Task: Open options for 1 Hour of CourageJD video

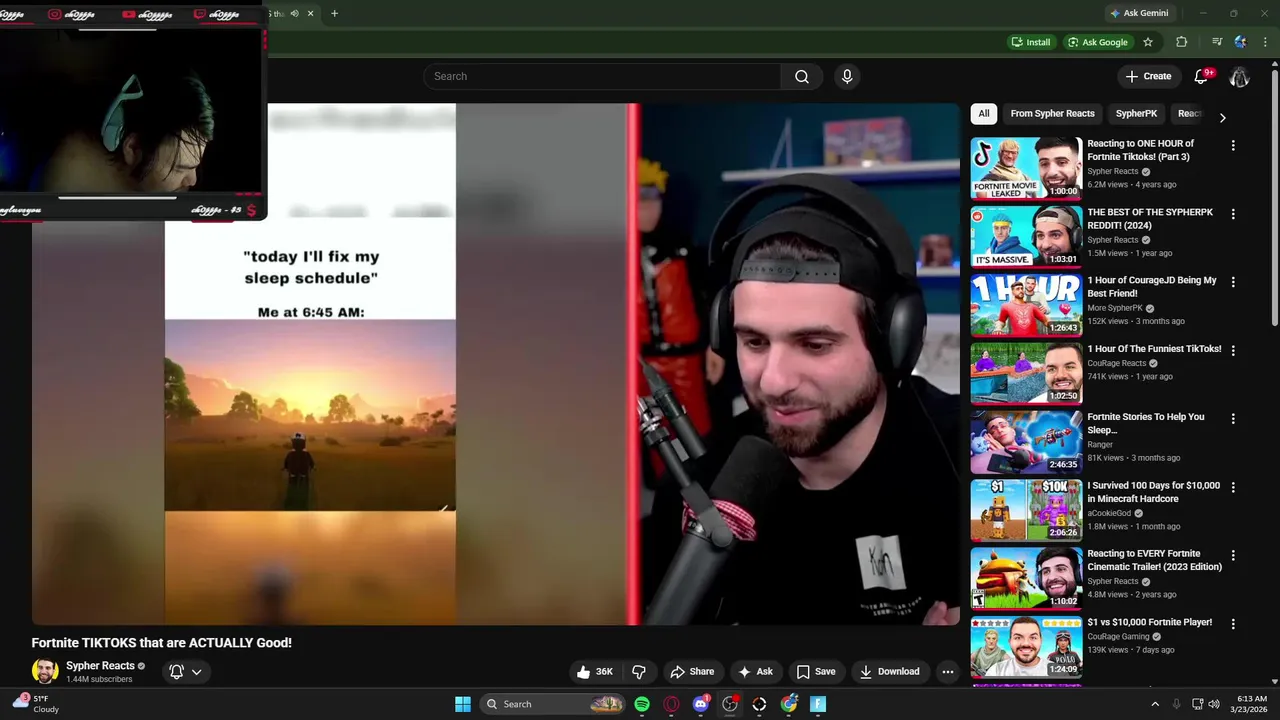Action: 1233,282
